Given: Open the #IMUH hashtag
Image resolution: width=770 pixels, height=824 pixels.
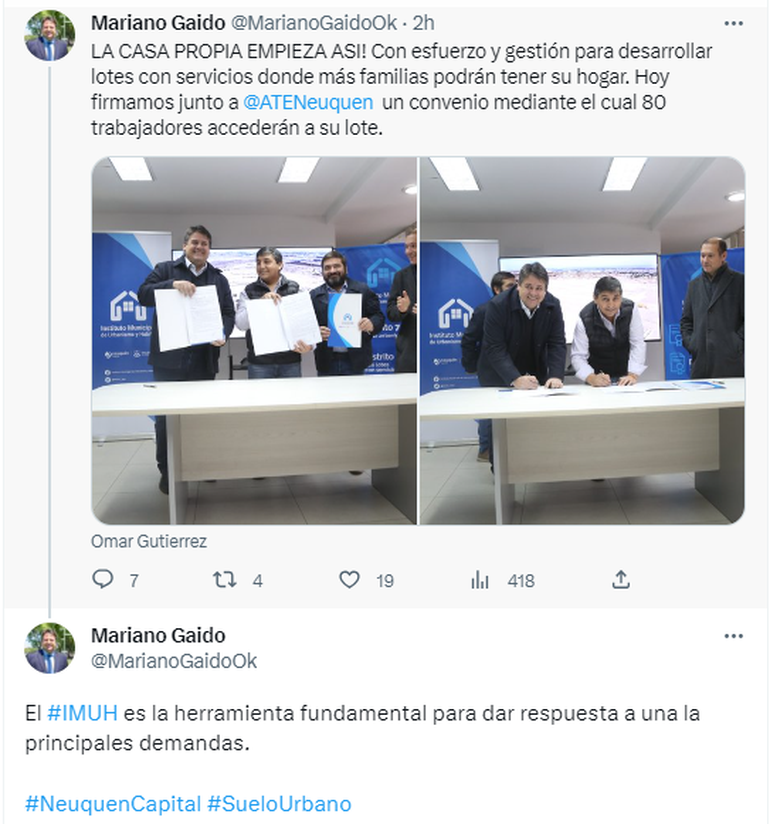Looking at the screenshot, I should pos(82,714).
